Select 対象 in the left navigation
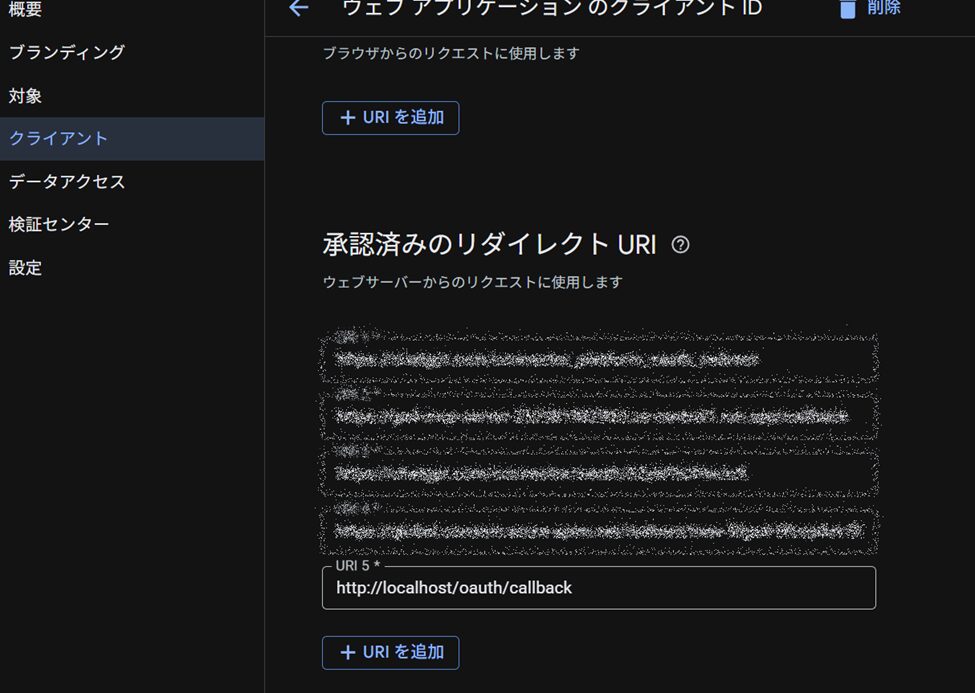975x693 pixels. [26, 96]
